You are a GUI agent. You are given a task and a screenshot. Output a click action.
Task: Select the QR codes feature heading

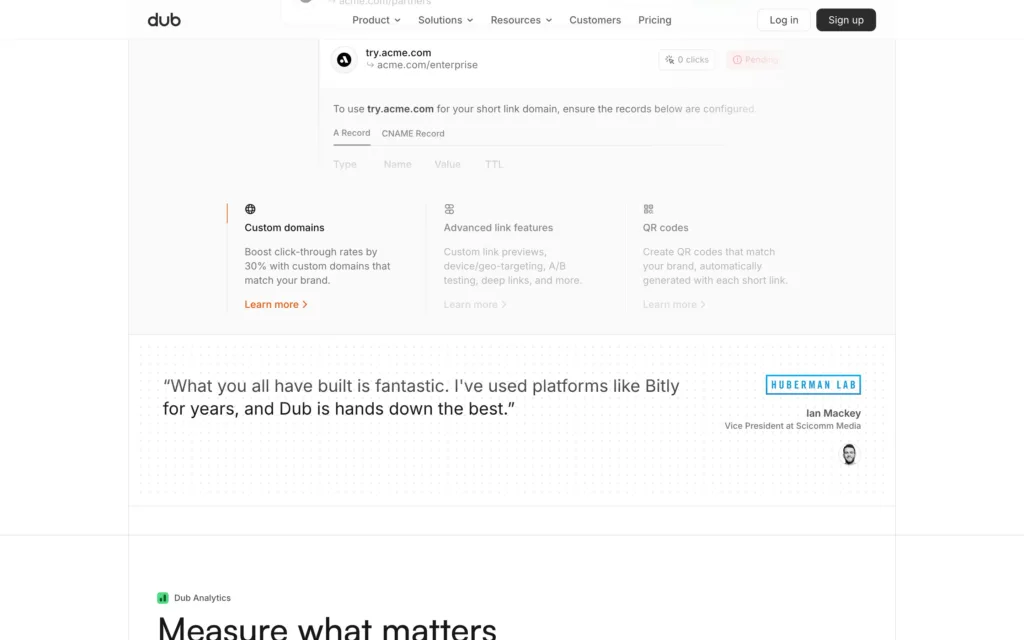665,227
